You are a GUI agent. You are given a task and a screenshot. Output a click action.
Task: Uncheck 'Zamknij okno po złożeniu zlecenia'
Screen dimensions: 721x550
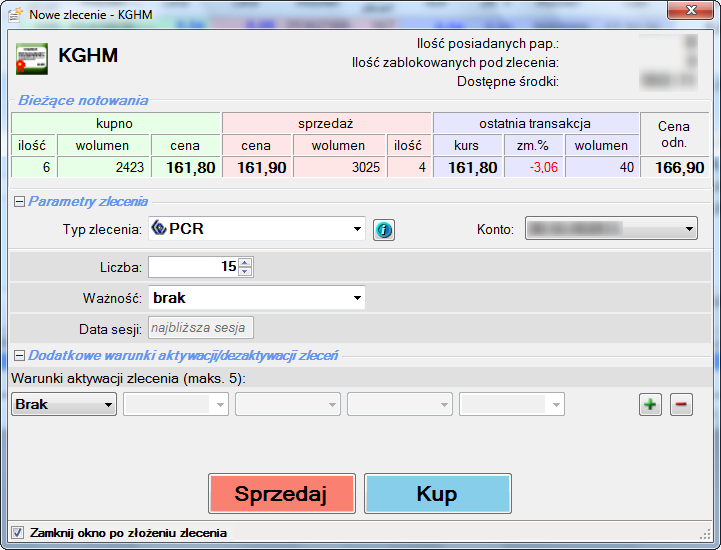point(17,533)
